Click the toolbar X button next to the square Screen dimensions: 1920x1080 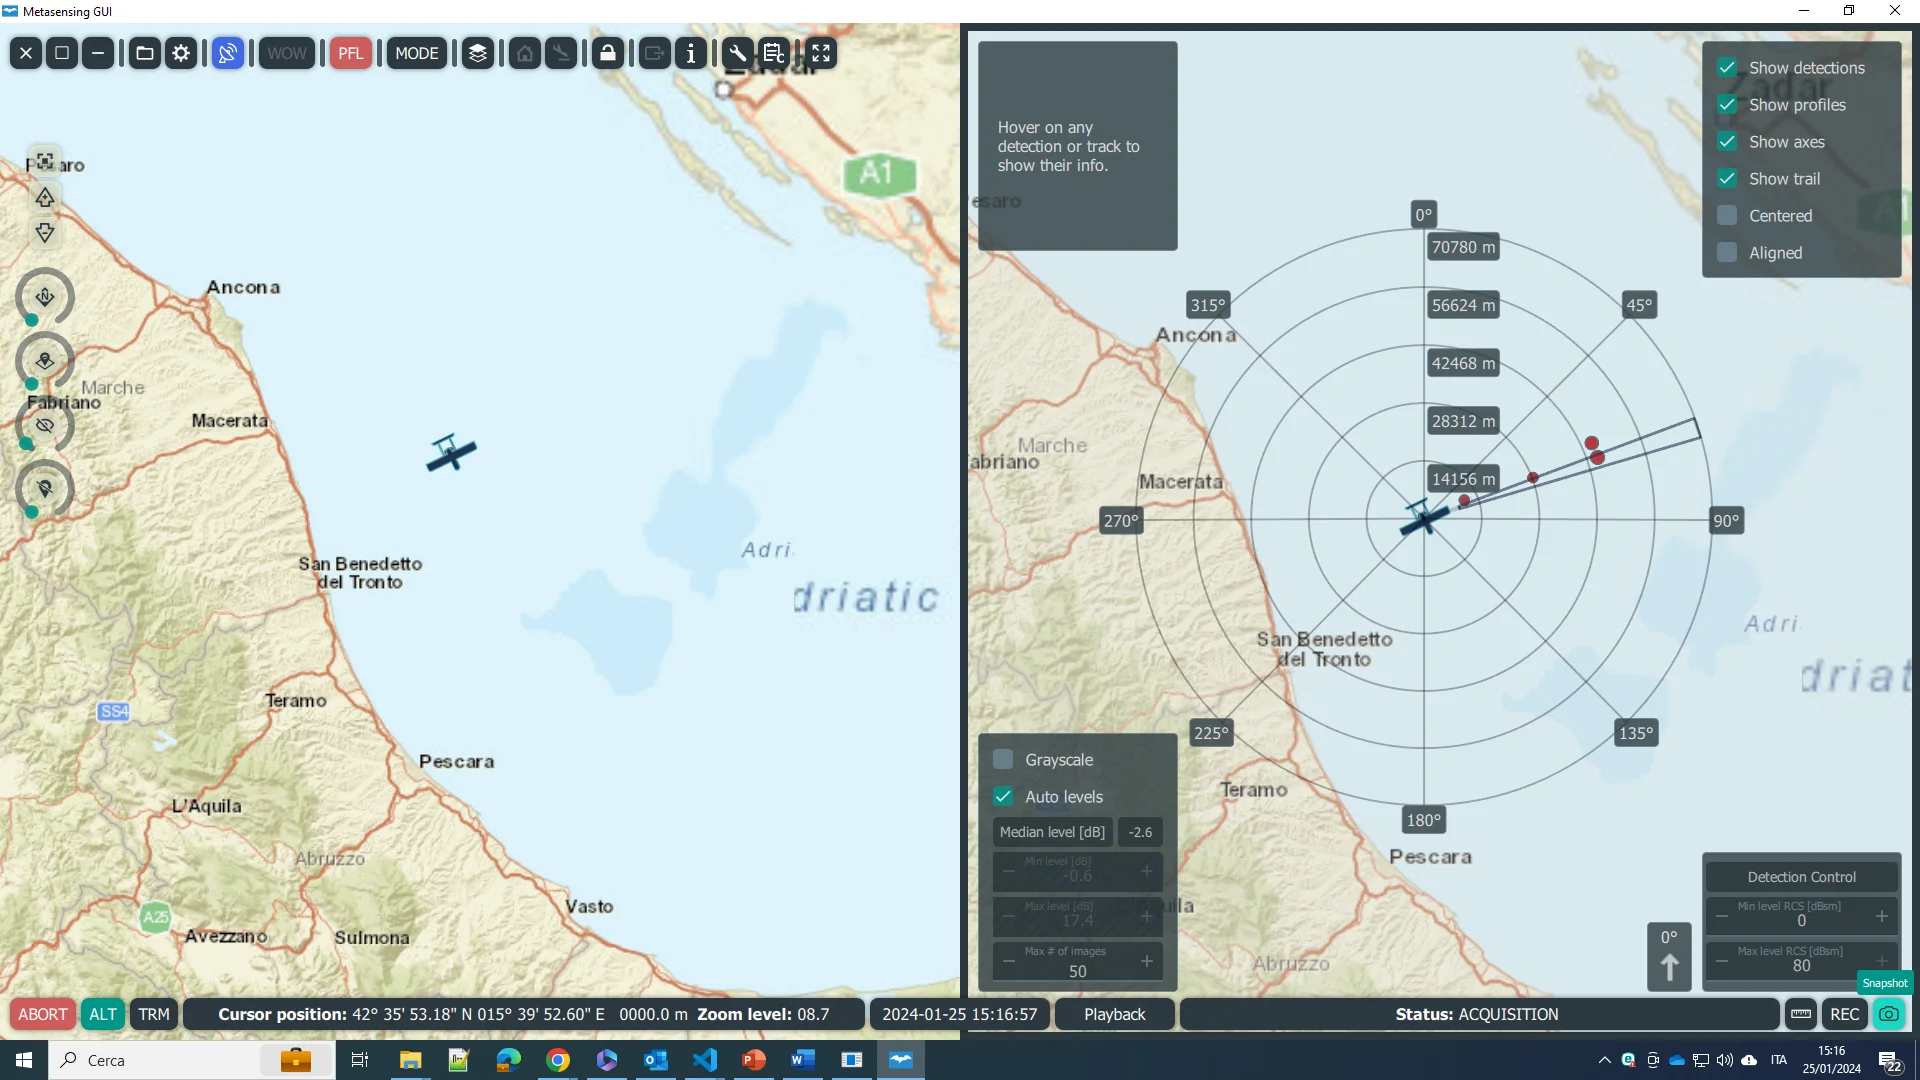[26, 53]
